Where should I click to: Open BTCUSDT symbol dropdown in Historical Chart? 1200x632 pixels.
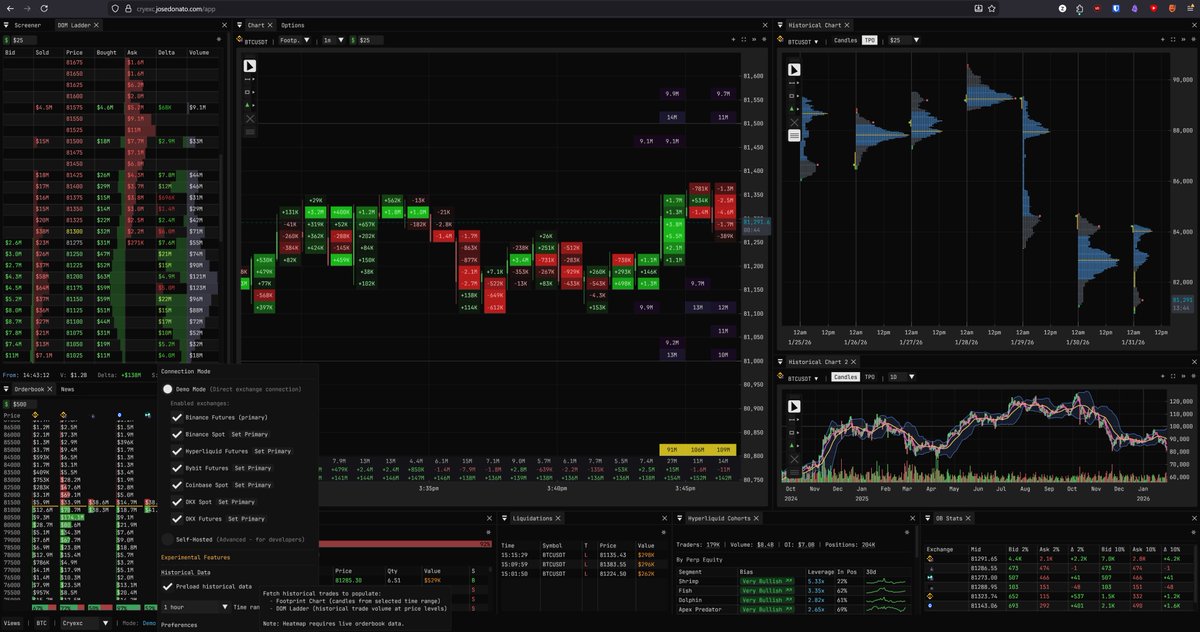(804, 41)
